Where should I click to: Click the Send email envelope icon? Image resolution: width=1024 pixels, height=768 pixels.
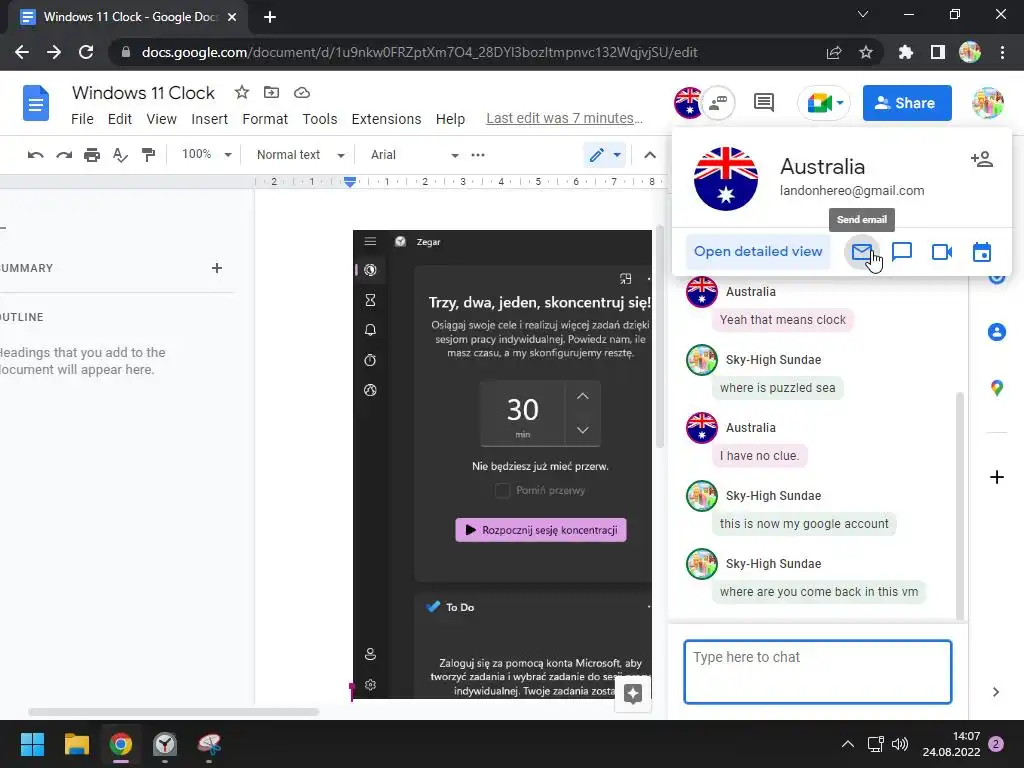[x=862, y=251]
